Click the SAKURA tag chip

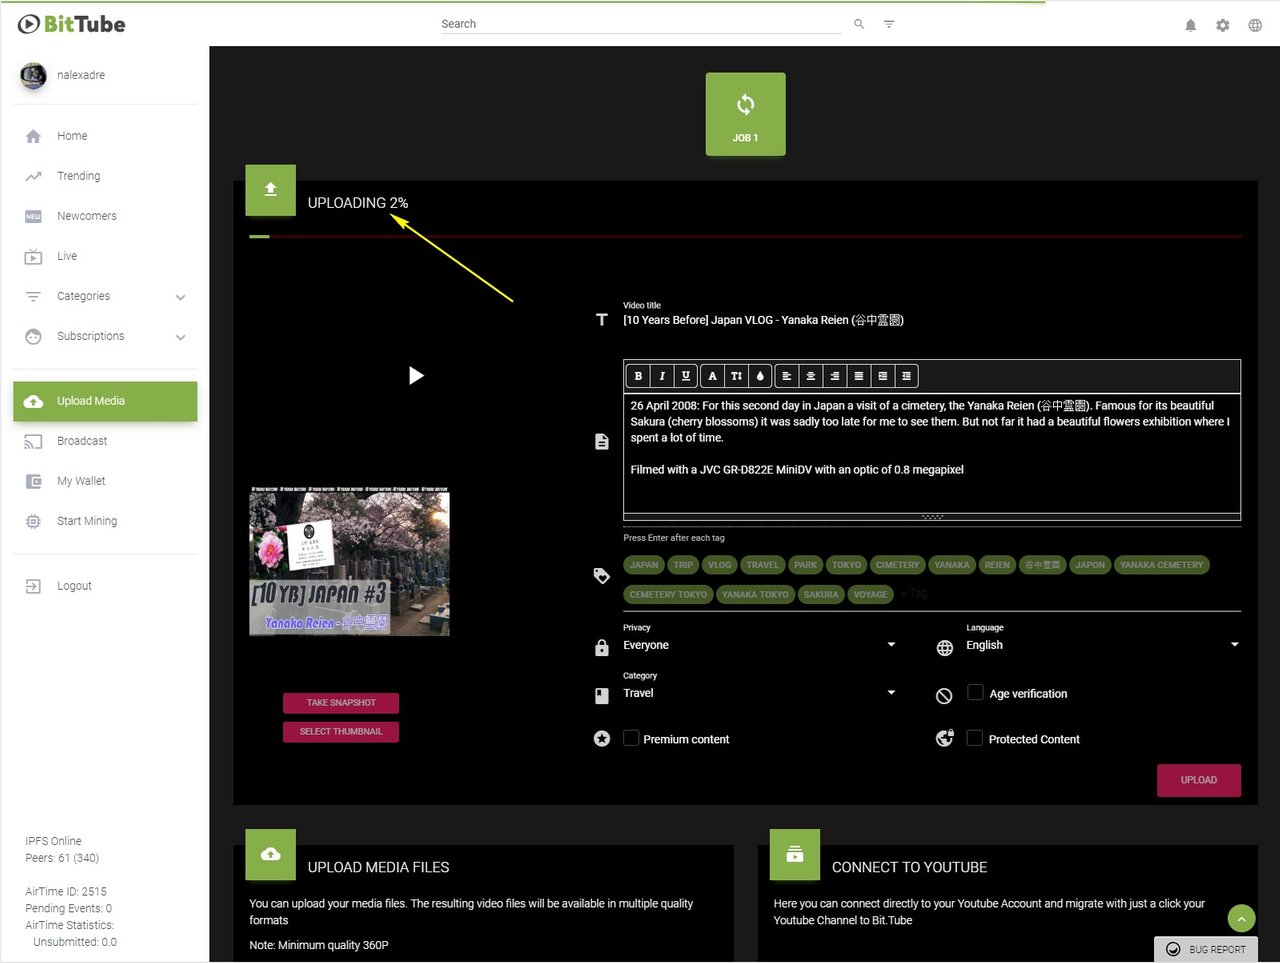tap(821, 594)
